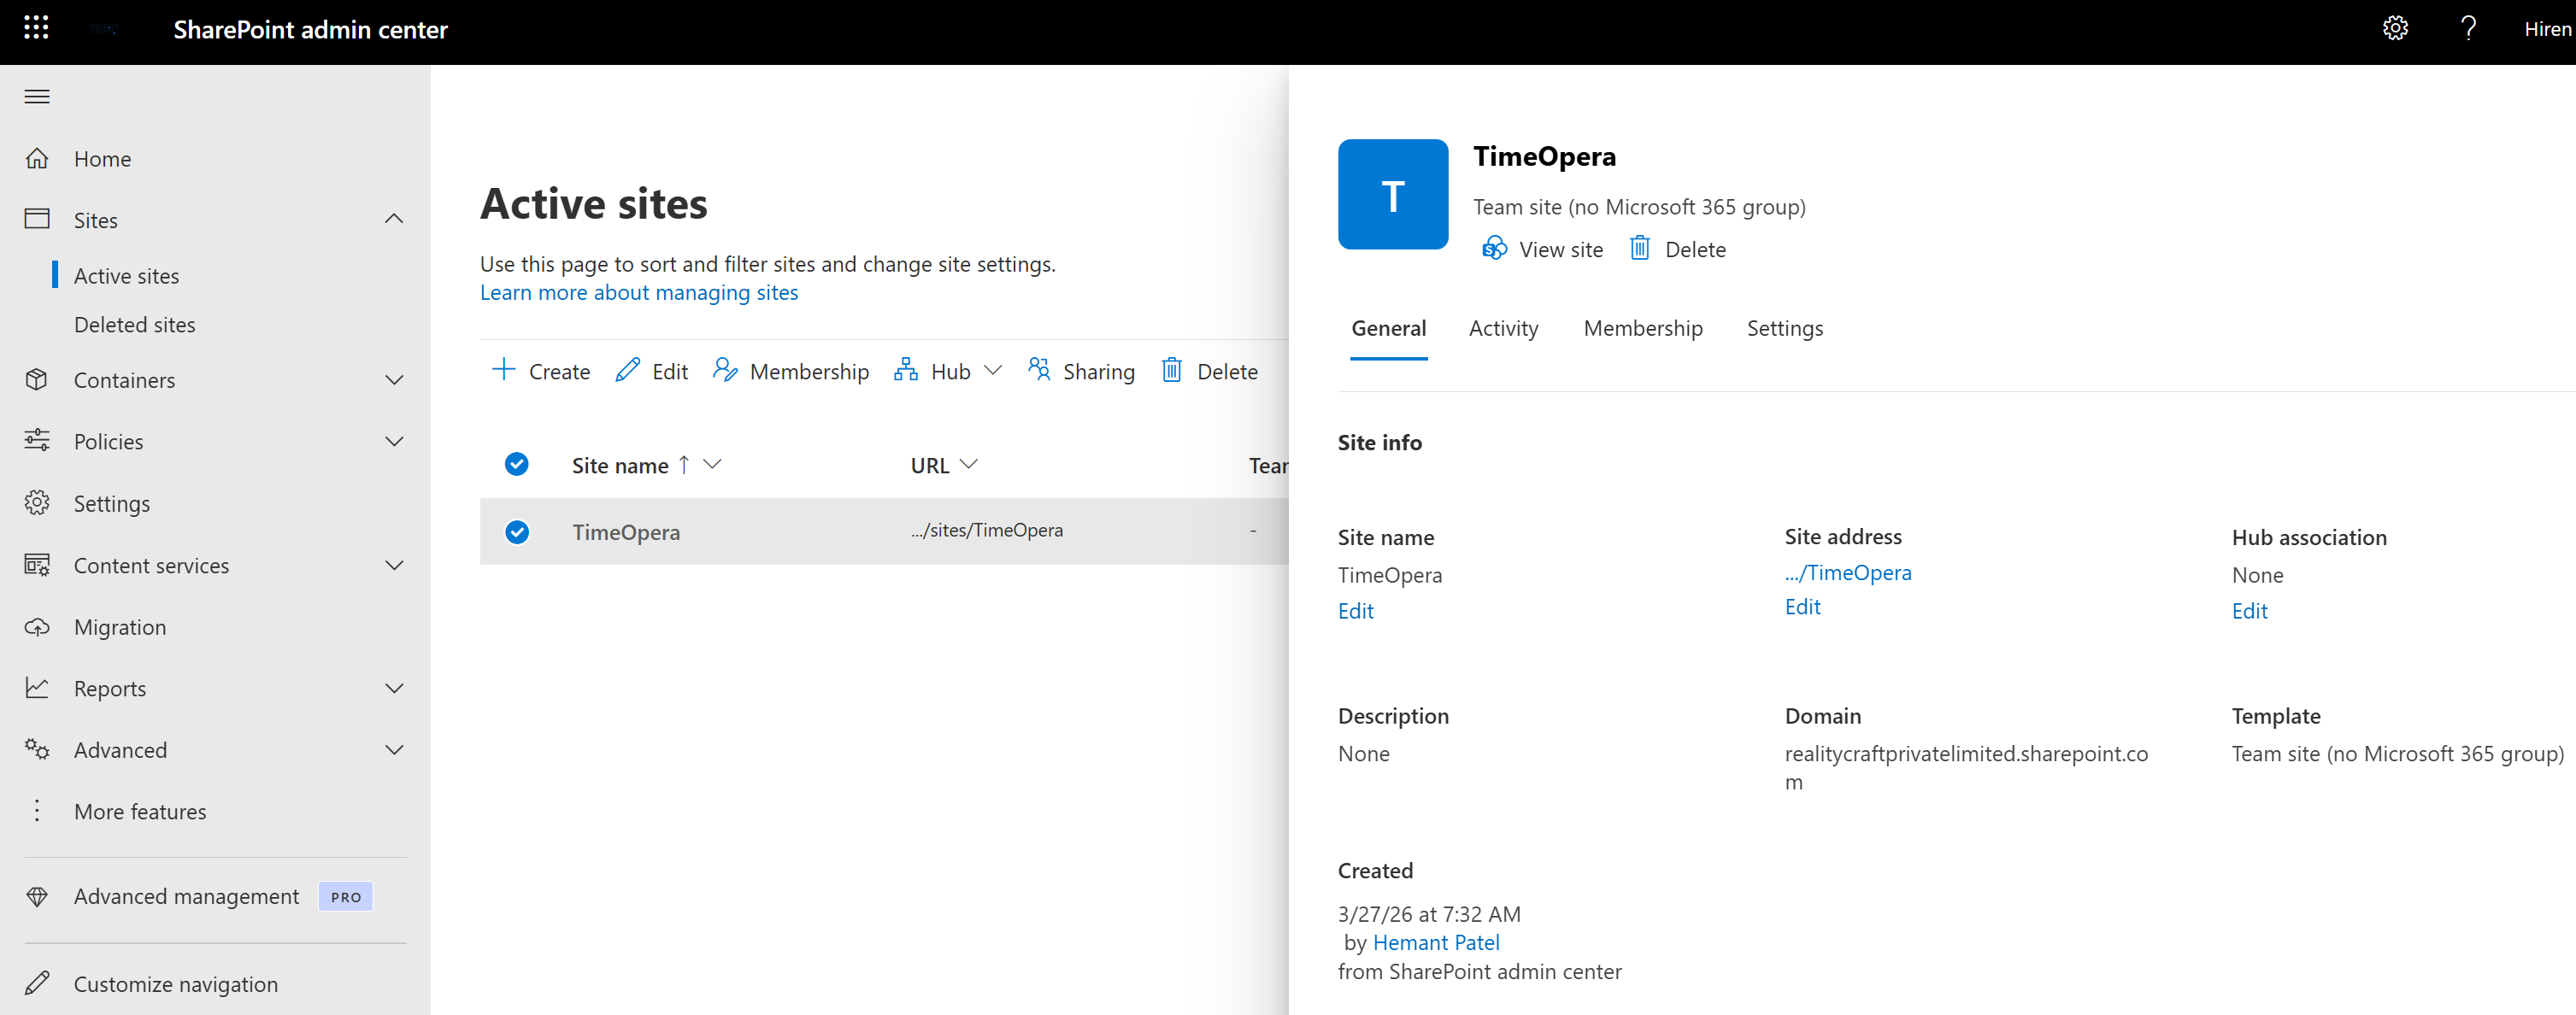Toggle the select-all sites checkbox

517,464
